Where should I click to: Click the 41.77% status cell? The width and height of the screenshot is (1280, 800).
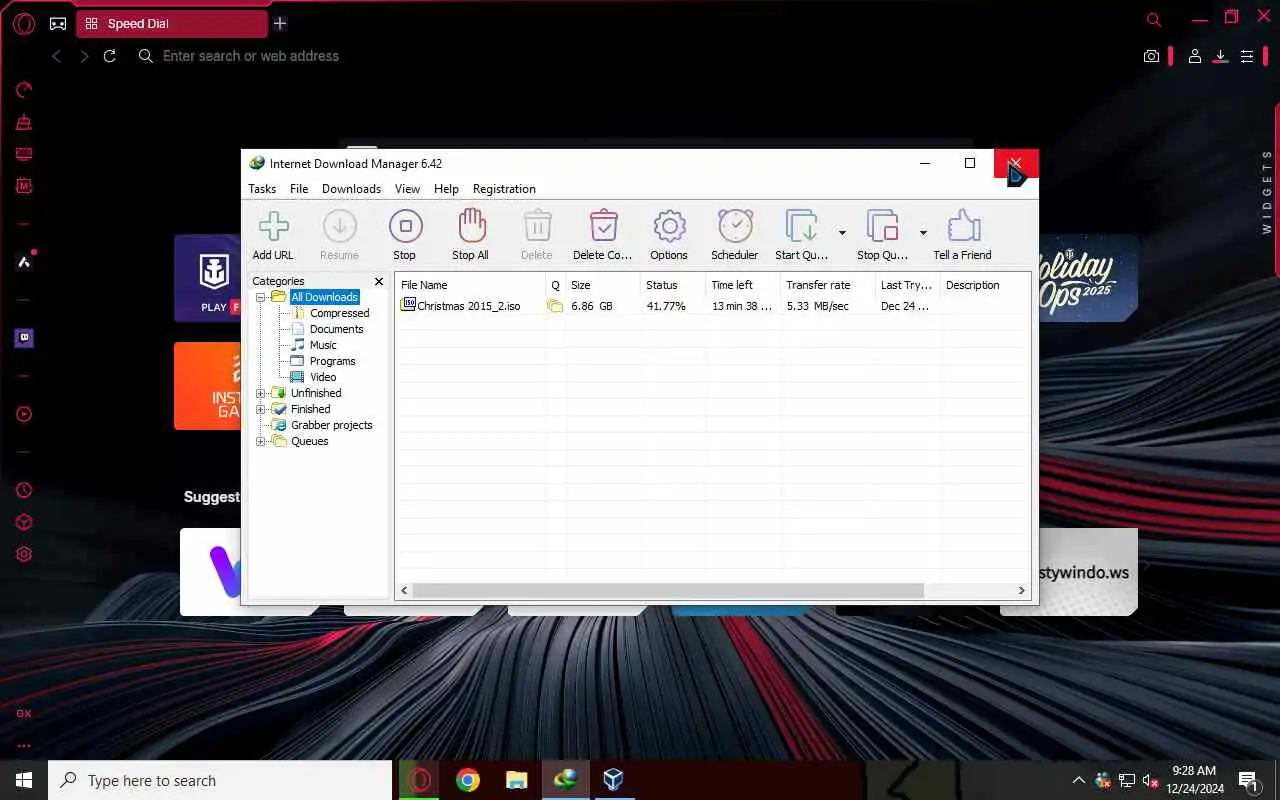pos(666,306)
